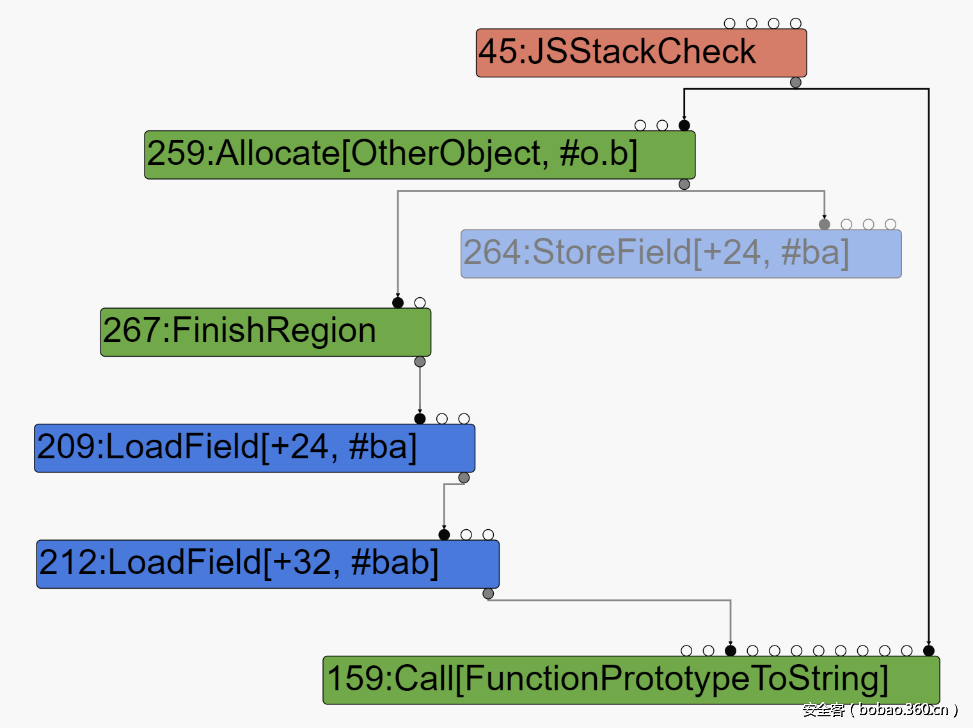Viewport: 973px width, 728px height.
Task: Select the 259:Allocate[OtherObject, #o.b] node
Action: coord(419,155)
